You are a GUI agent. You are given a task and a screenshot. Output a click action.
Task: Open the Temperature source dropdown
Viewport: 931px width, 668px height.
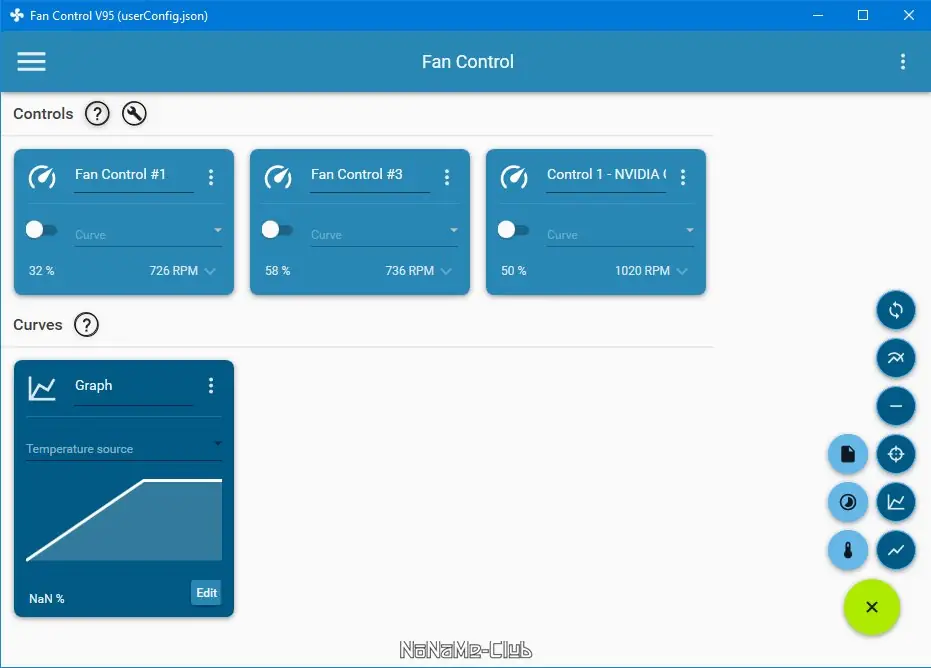point(124,448)
